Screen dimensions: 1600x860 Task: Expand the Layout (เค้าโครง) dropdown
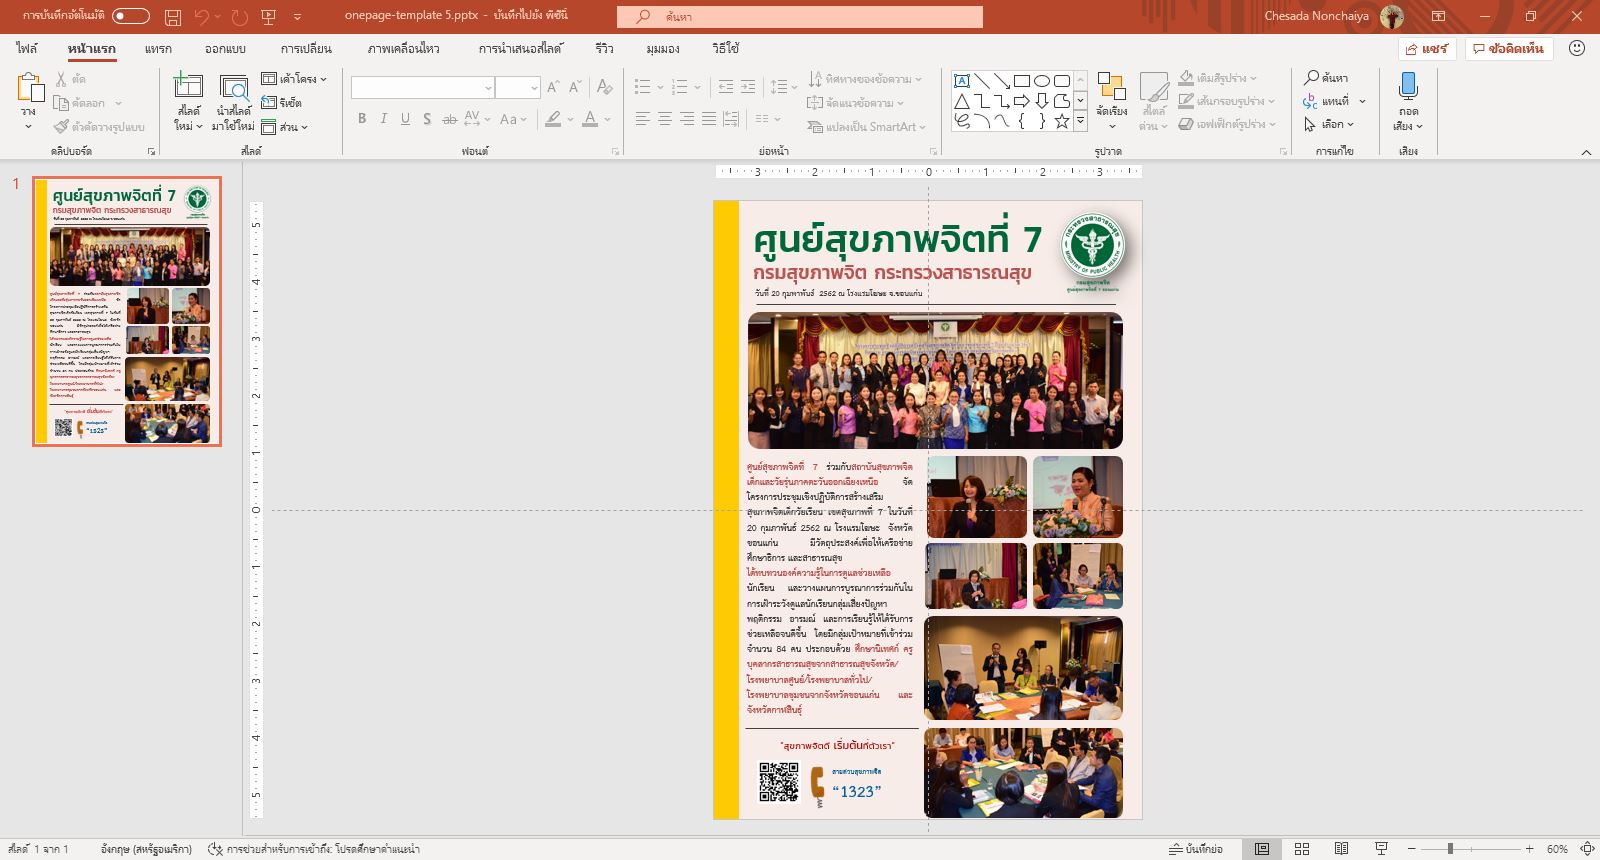coord(294,78)
